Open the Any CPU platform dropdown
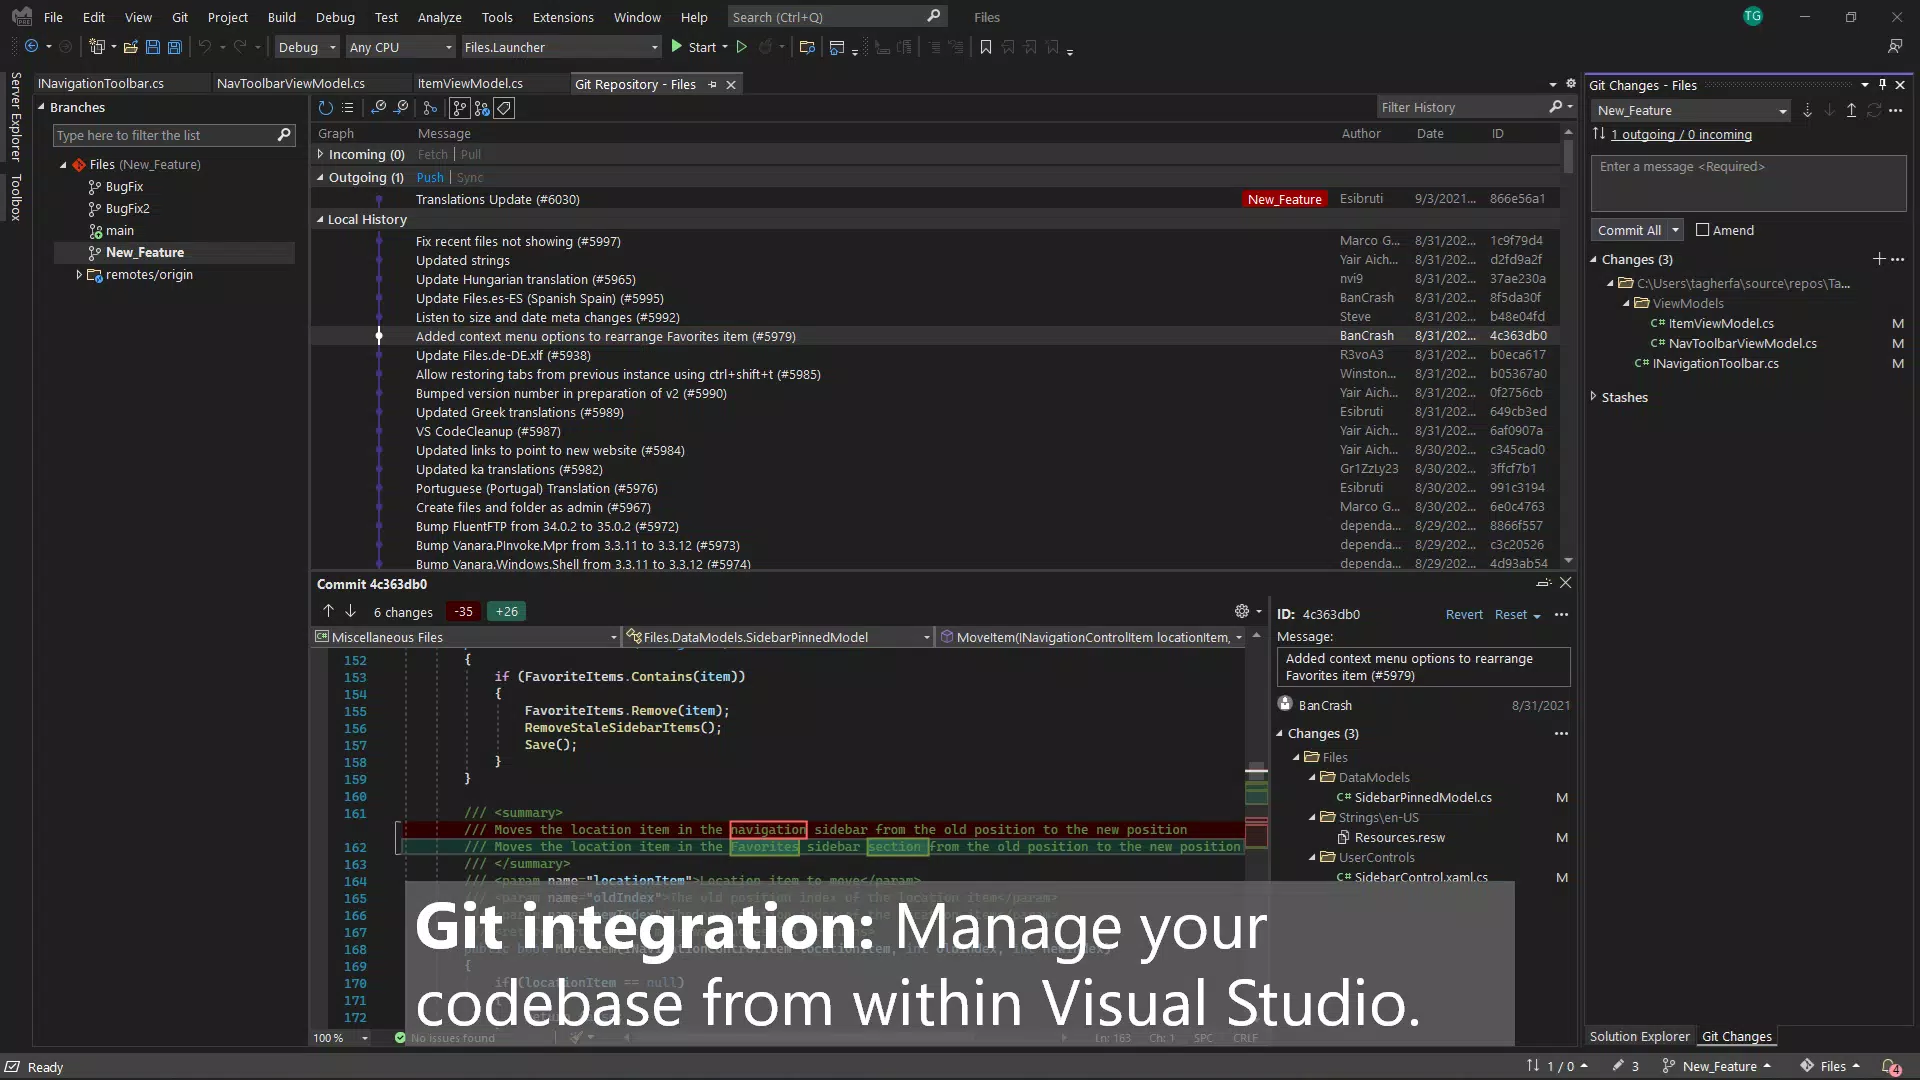Image resolution: width=1920 pixels, height=1080 pixels. point(400,47)
